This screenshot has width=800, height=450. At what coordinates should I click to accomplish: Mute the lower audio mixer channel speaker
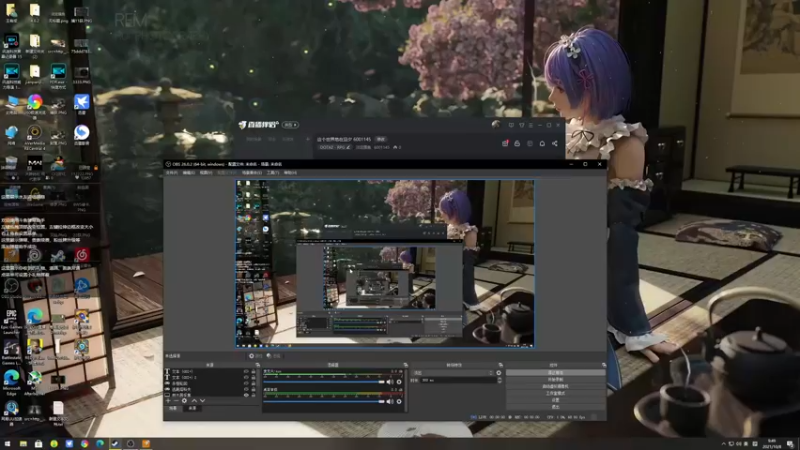390,402
